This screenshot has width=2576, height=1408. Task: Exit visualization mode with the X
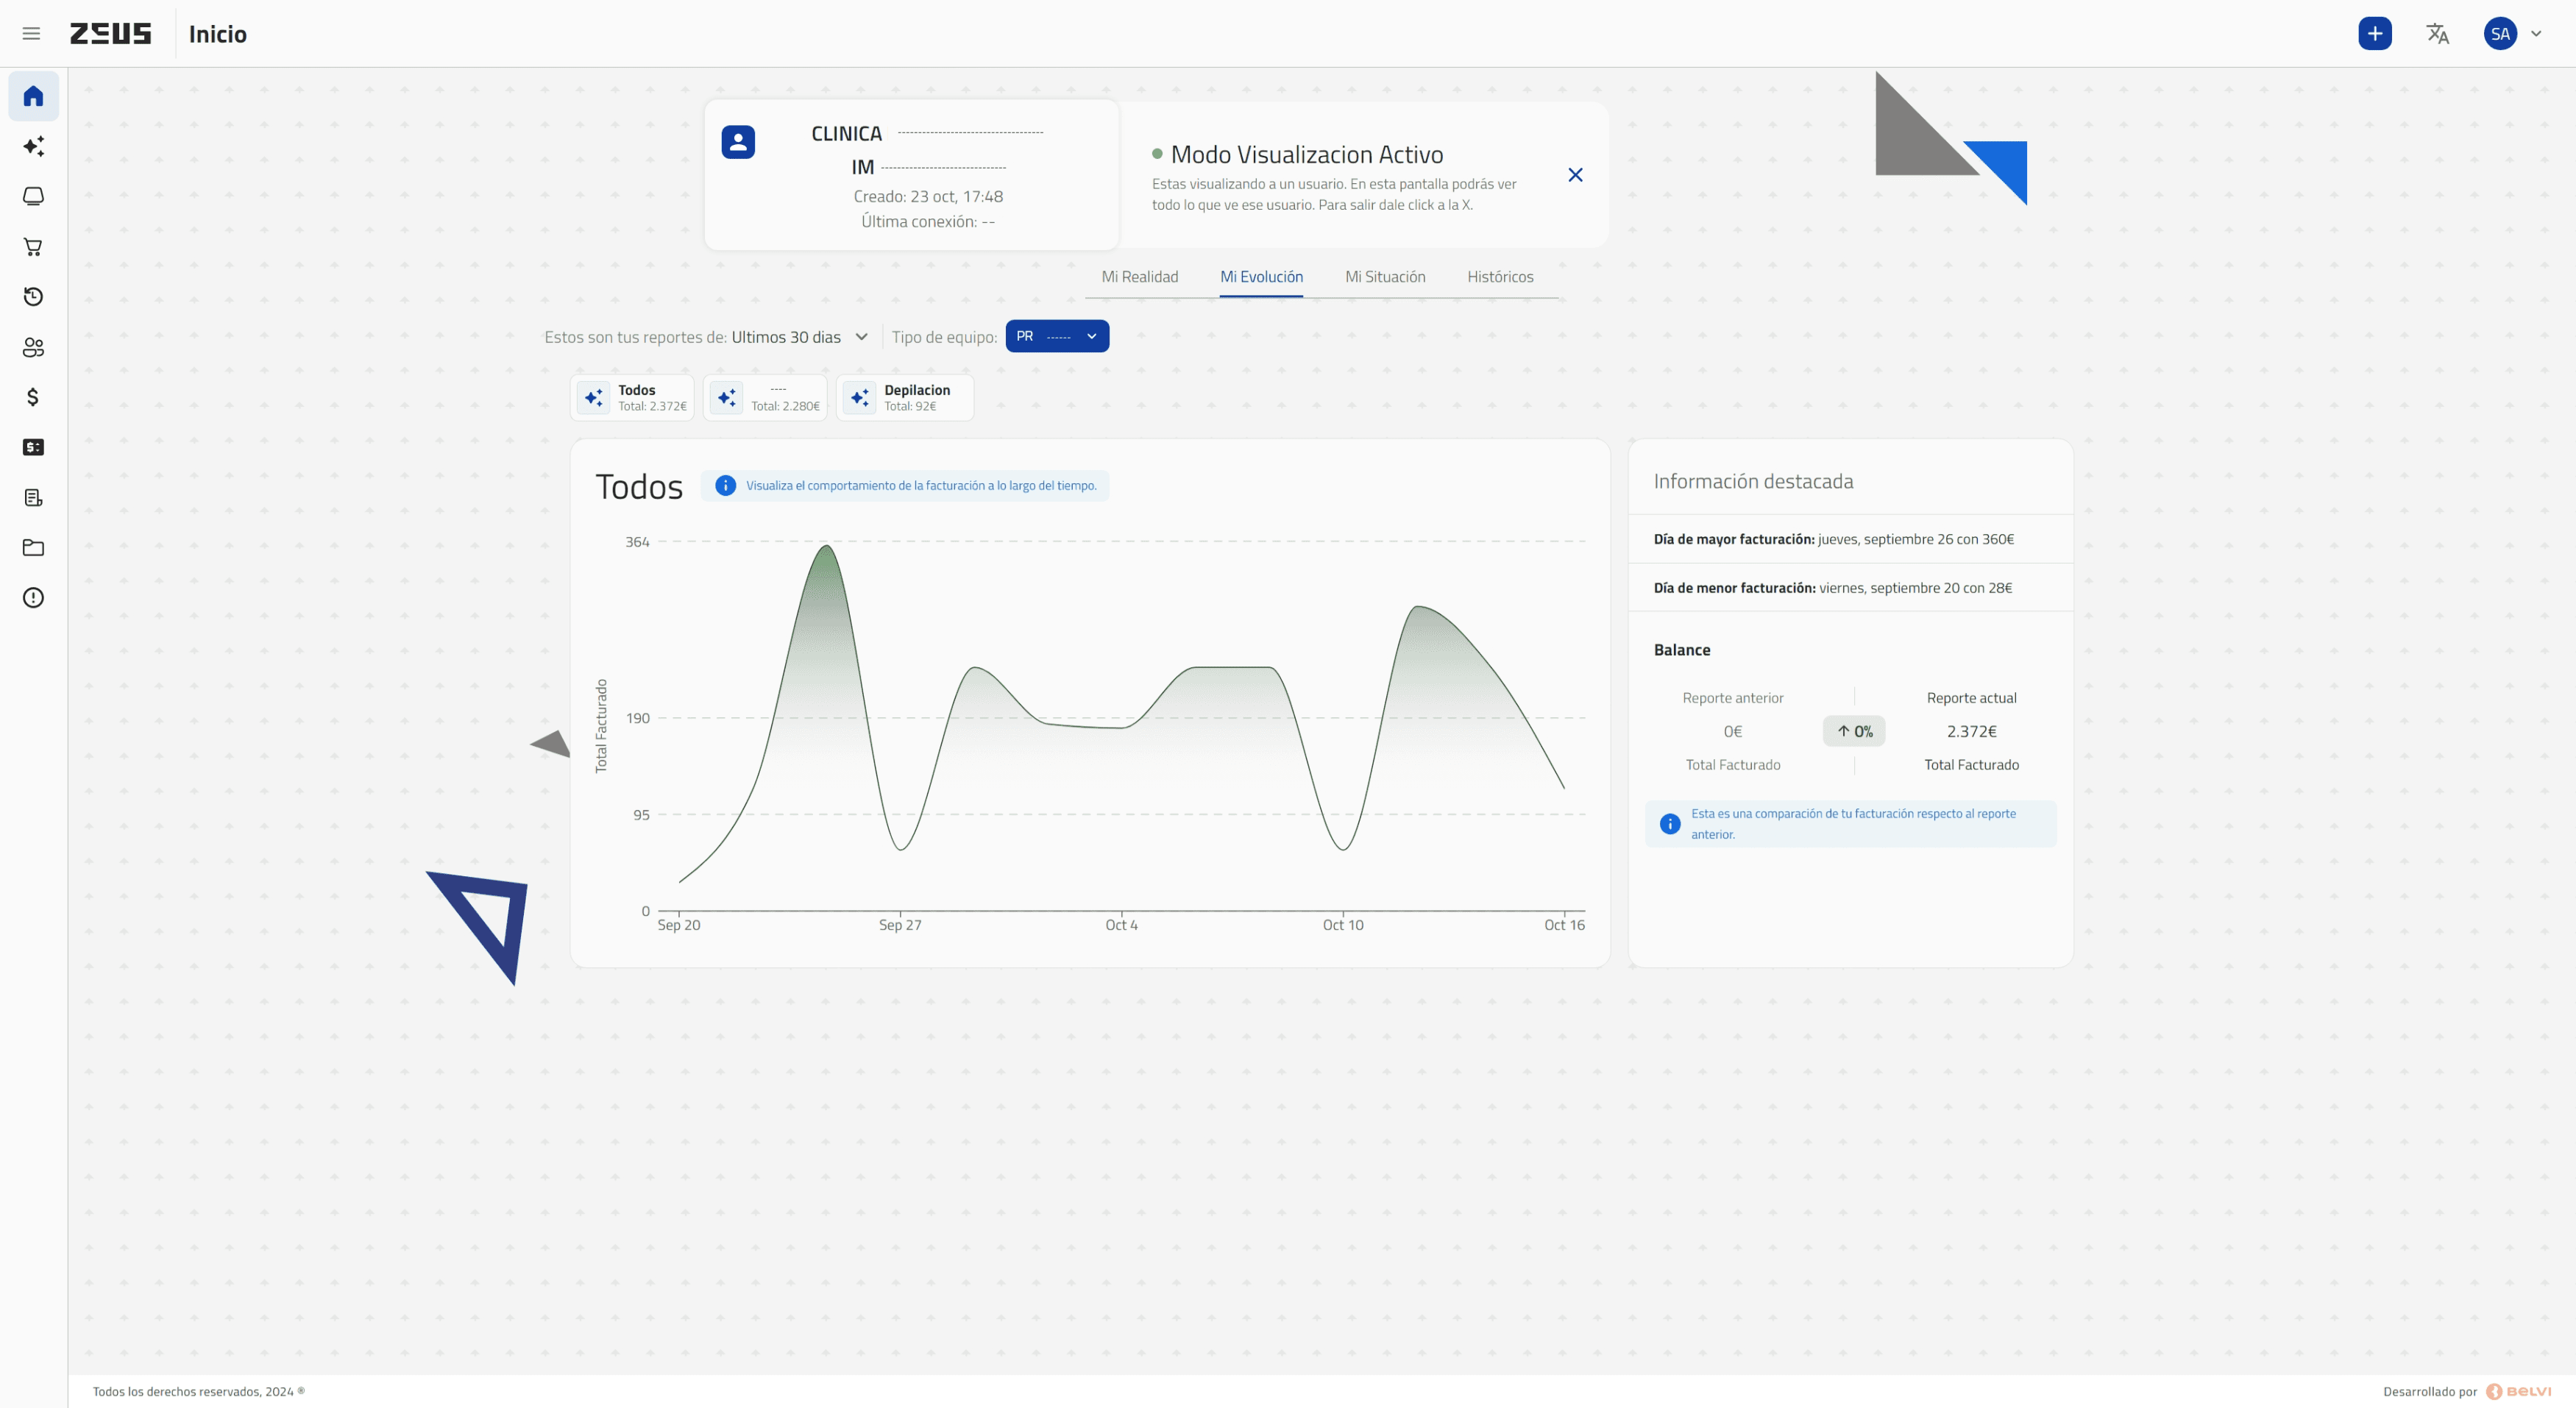(x=1575, y=175)
